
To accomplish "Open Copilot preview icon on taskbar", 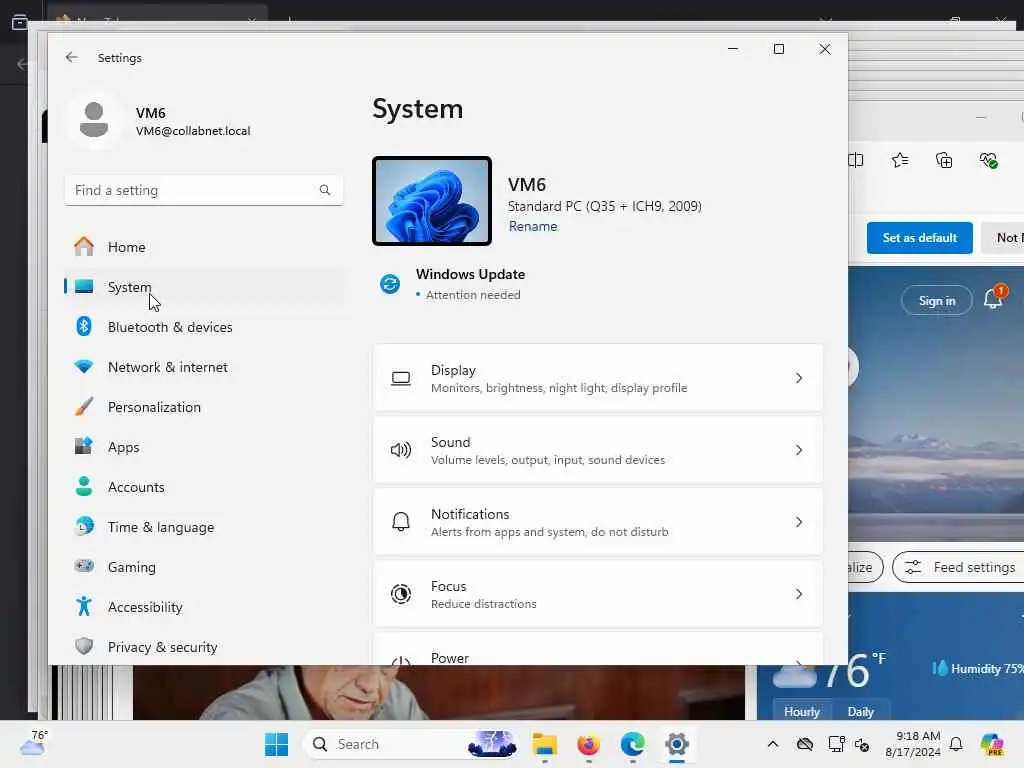I will pyautogui.click(x=992, y=744).
